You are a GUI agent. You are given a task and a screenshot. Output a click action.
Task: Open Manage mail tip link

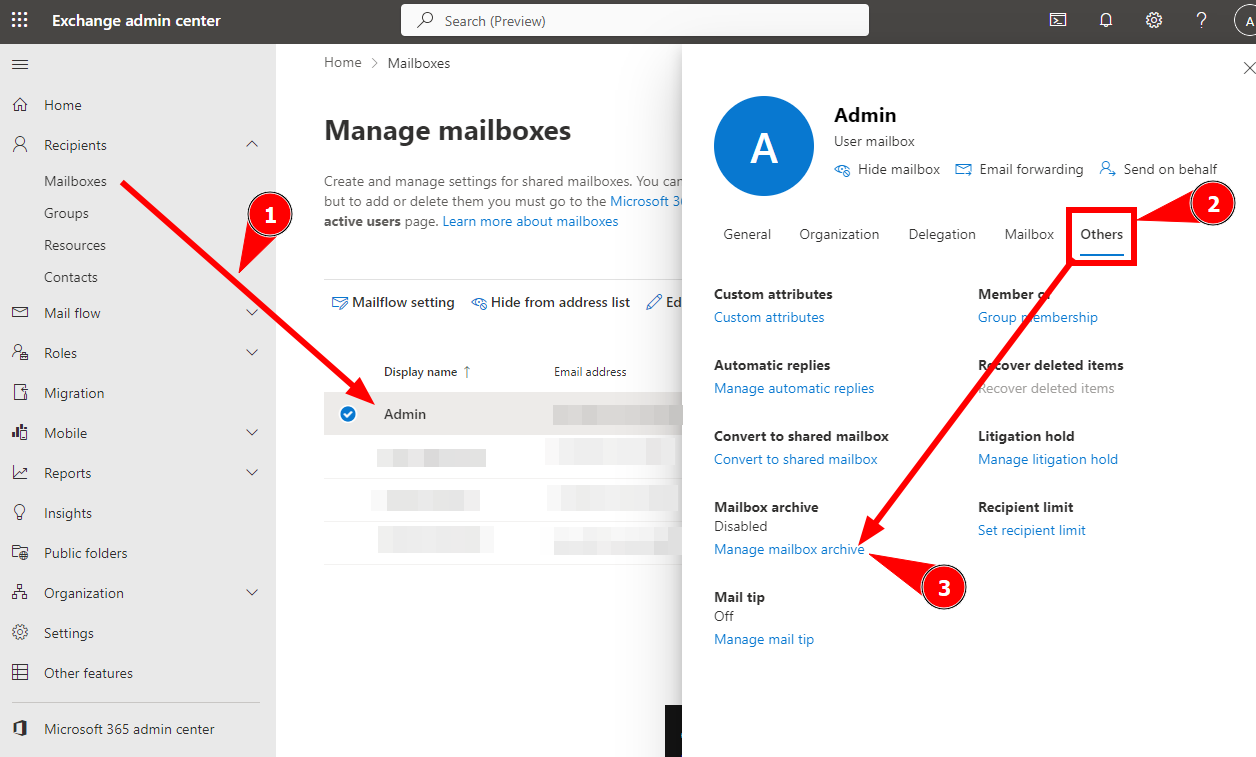coord(764,639)
